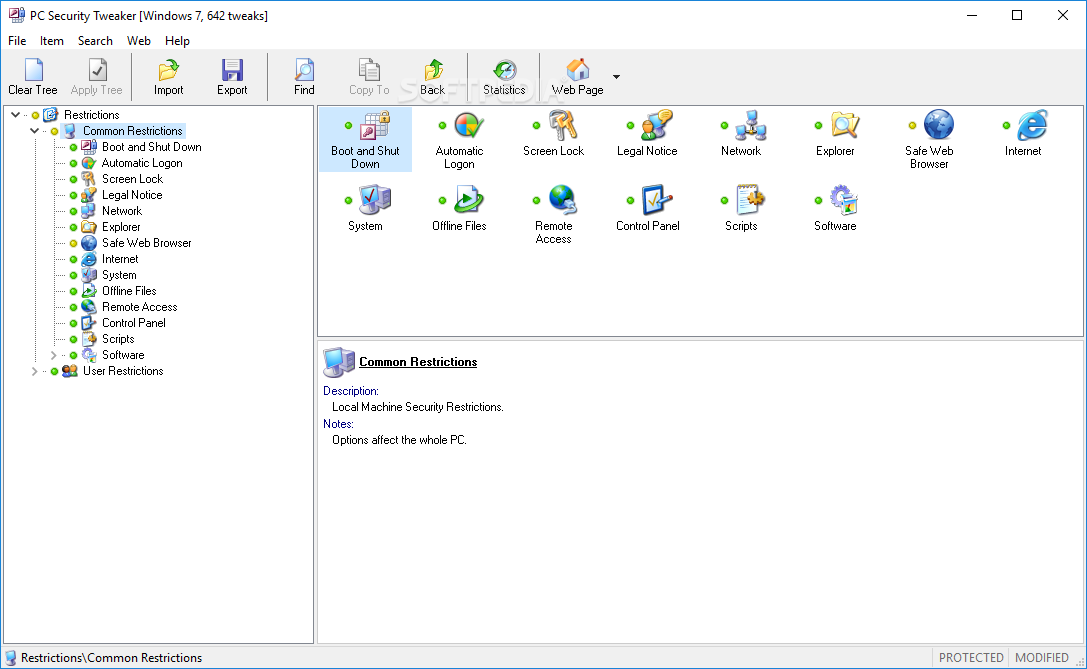1087x669 pixels.
Task: Toggle green status dot beside Network in right pane
Action: click(724, 125)
